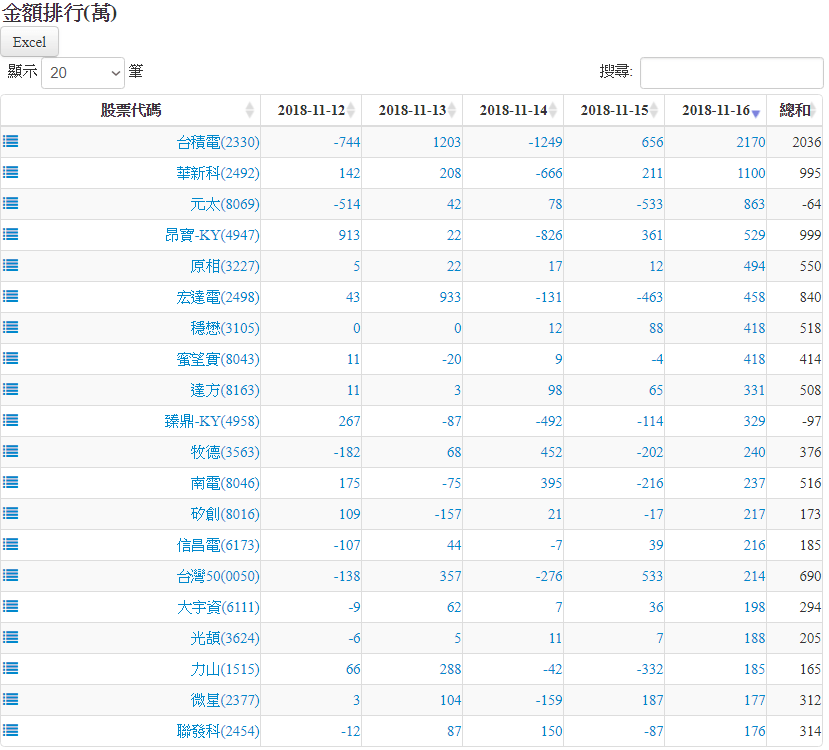Click list icon beside 牧德(3563) row
The image size is (829, 750).
tap(10, 452)
